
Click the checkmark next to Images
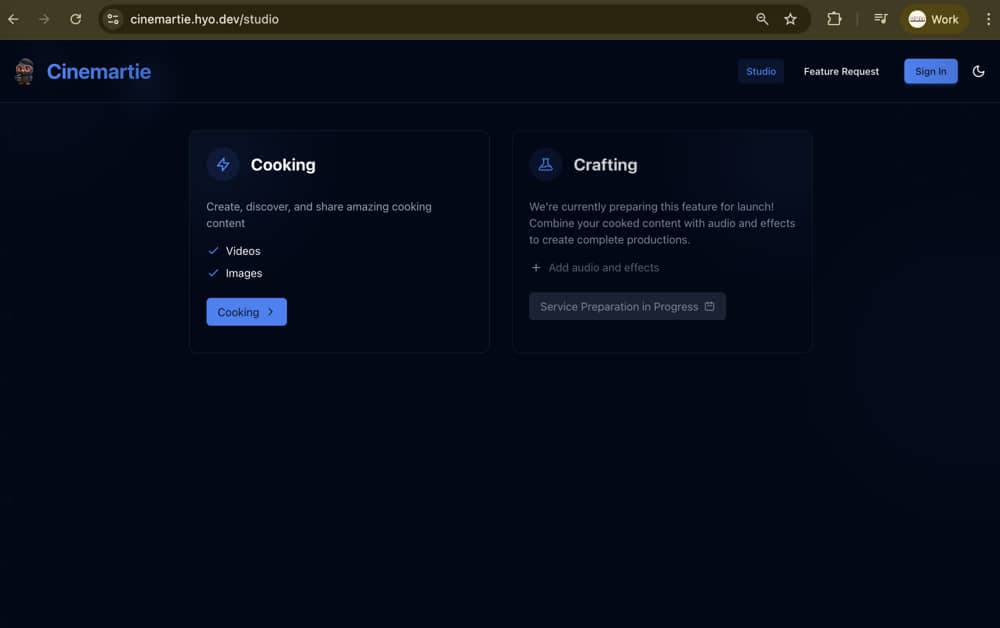(213, 273)
